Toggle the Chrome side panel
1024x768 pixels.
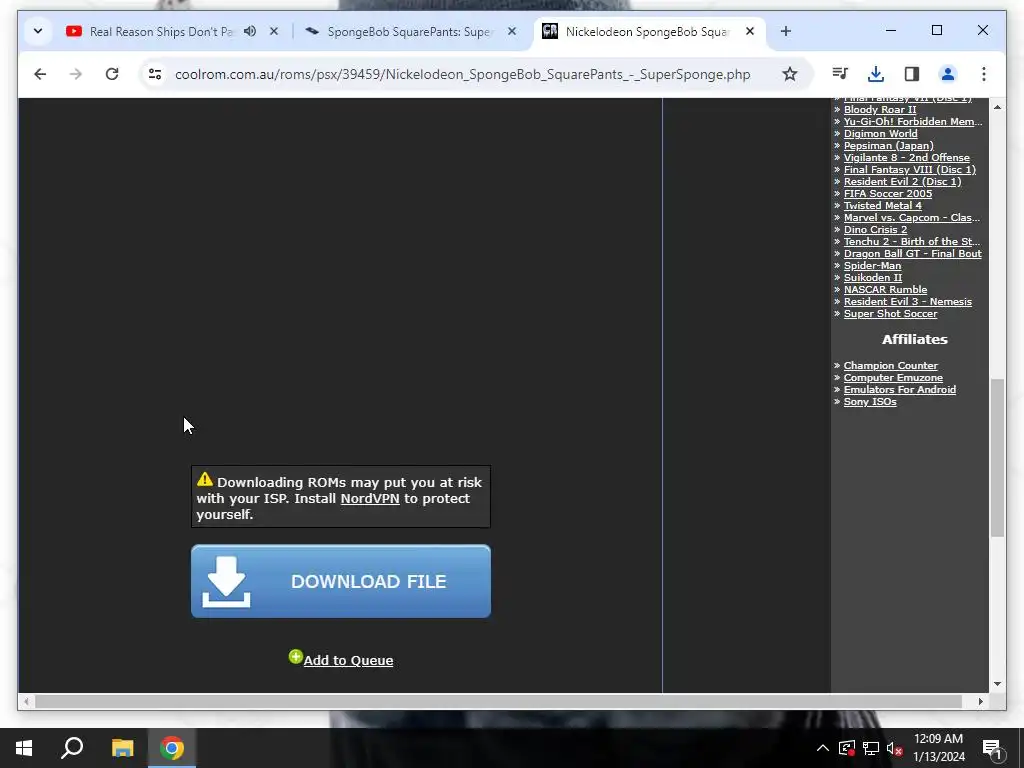[912, 74]
